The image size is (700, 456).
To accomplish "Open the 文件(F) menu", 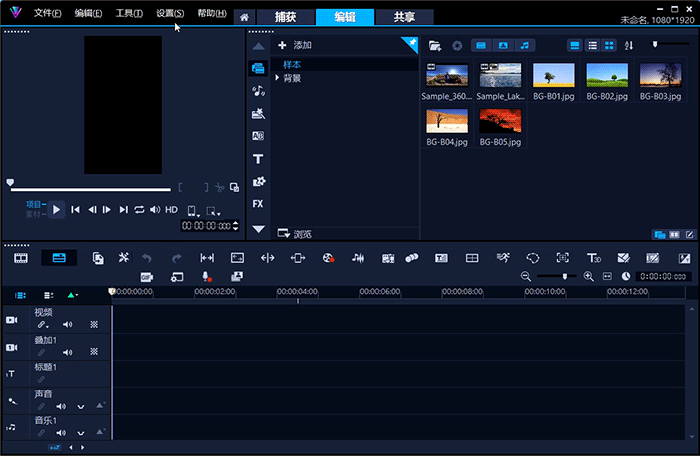I will point(47,14).
